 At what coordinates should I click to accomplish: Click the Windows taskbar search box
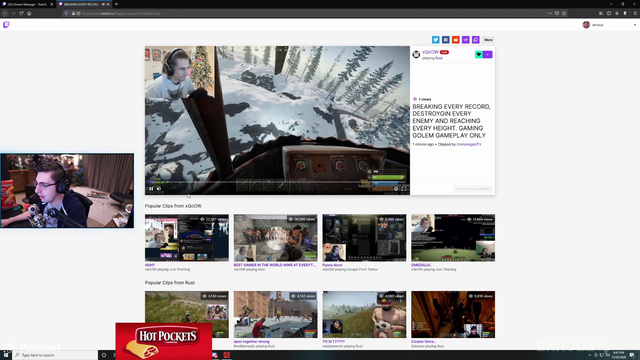pos(55,355)
